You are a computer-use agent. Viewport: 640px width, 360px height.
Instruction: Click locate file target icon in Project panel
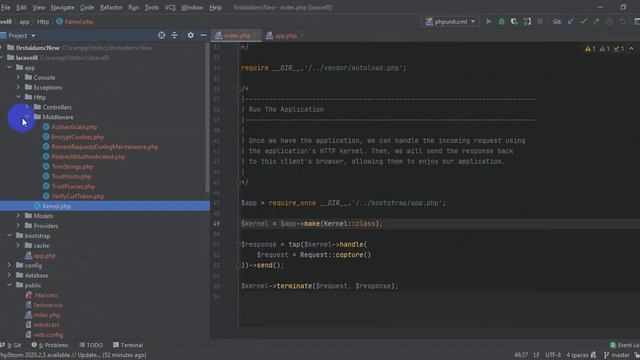pyautogui.click(x=162, y=36)
